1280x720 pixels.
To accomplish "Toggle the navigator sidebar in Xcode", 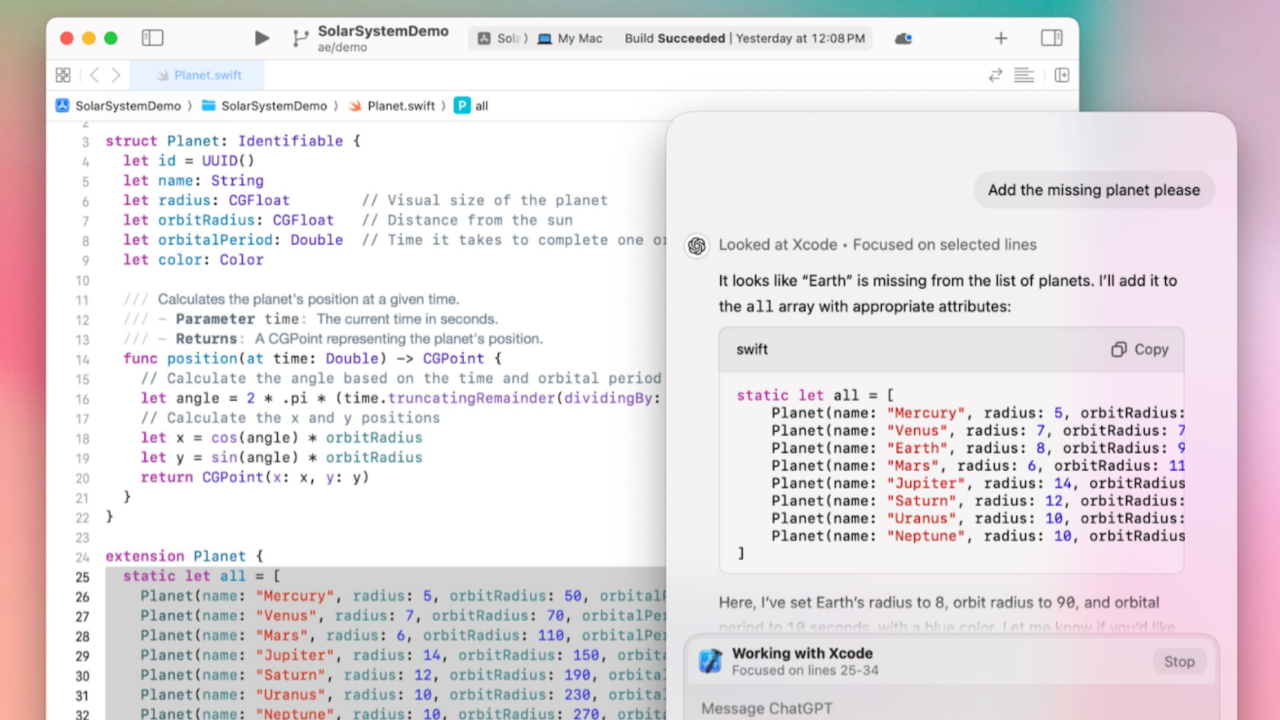I will click(x=152, y=38).
